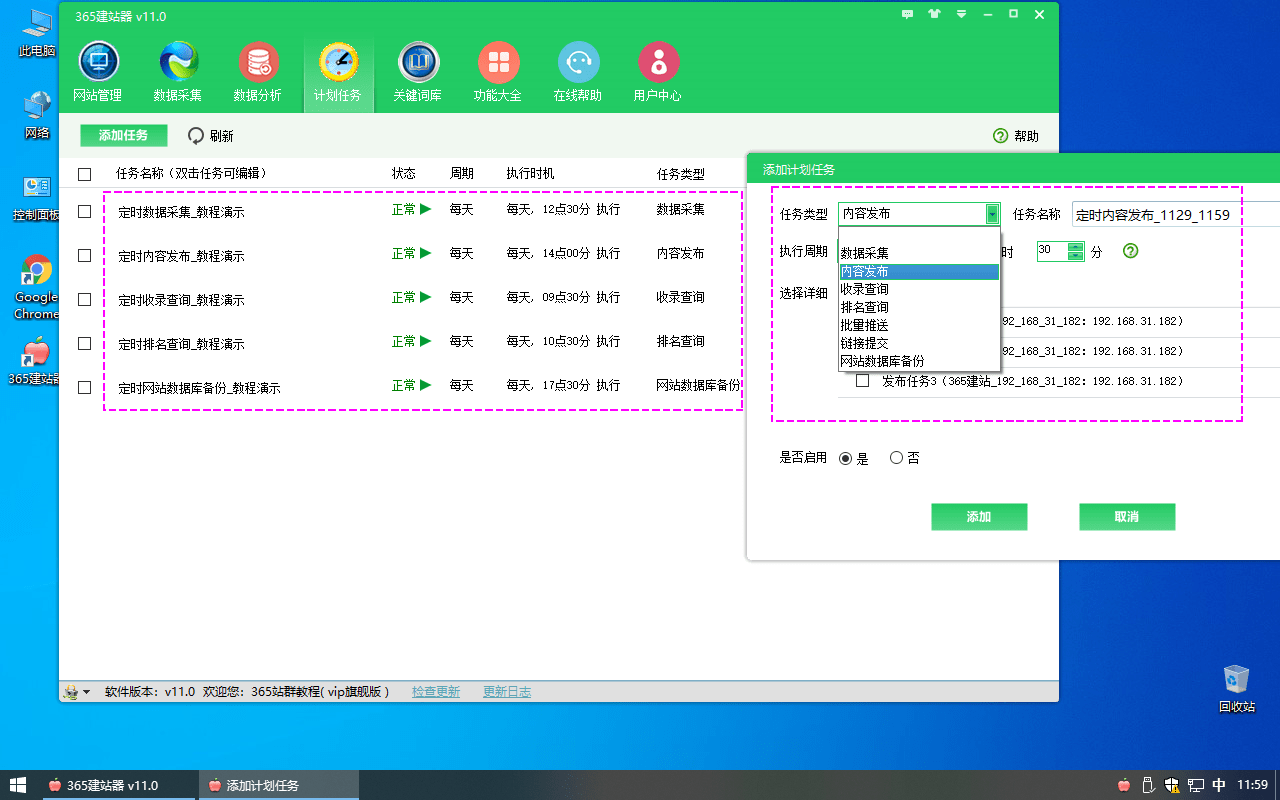Open 此电脑 desktop icon
The height and width of the screenshot is (800, 1280).
pos(37,32)
